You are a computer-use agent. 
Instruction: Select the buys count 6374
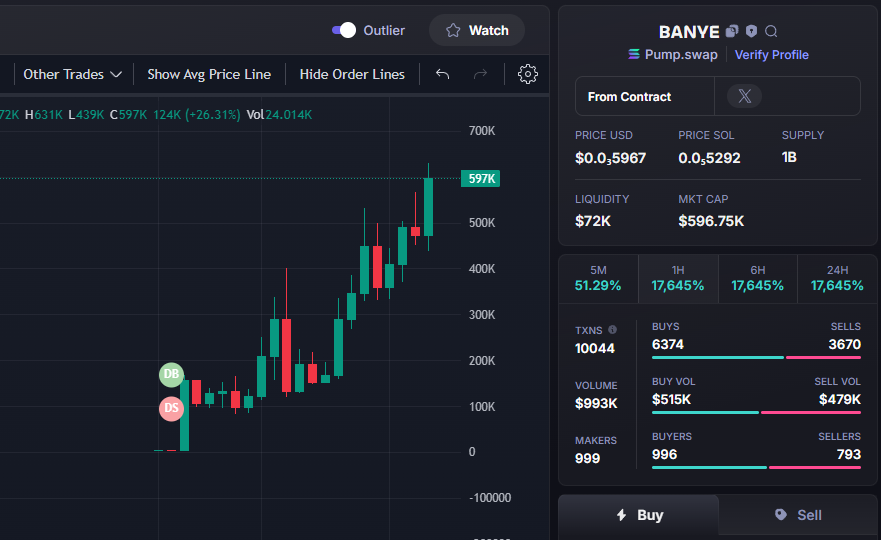(667, 344)
